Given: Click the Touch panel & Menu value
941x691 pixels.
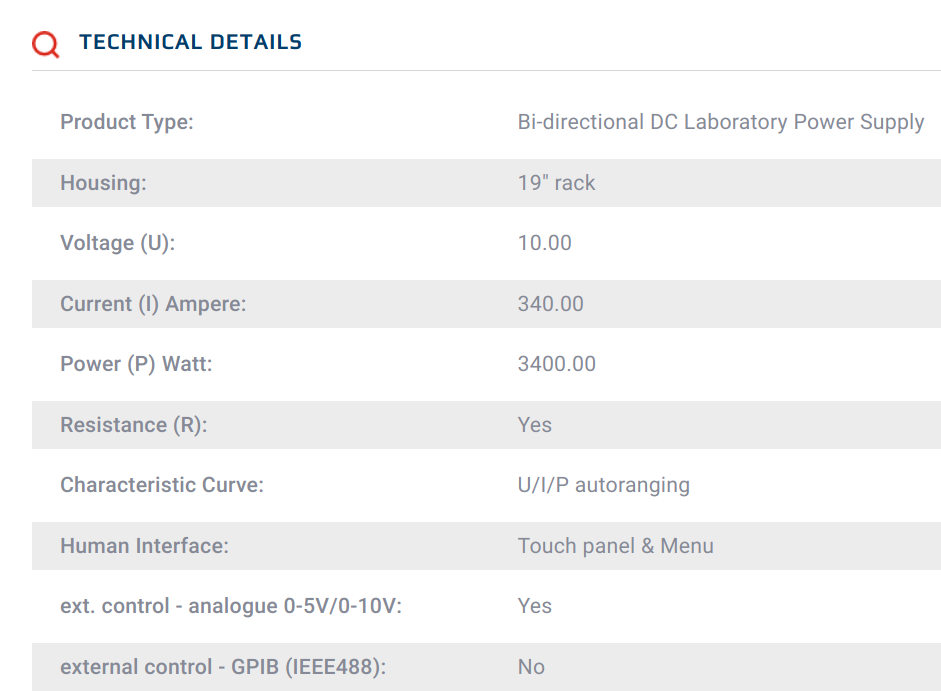Looking at the screenshot, I should 616,546.
